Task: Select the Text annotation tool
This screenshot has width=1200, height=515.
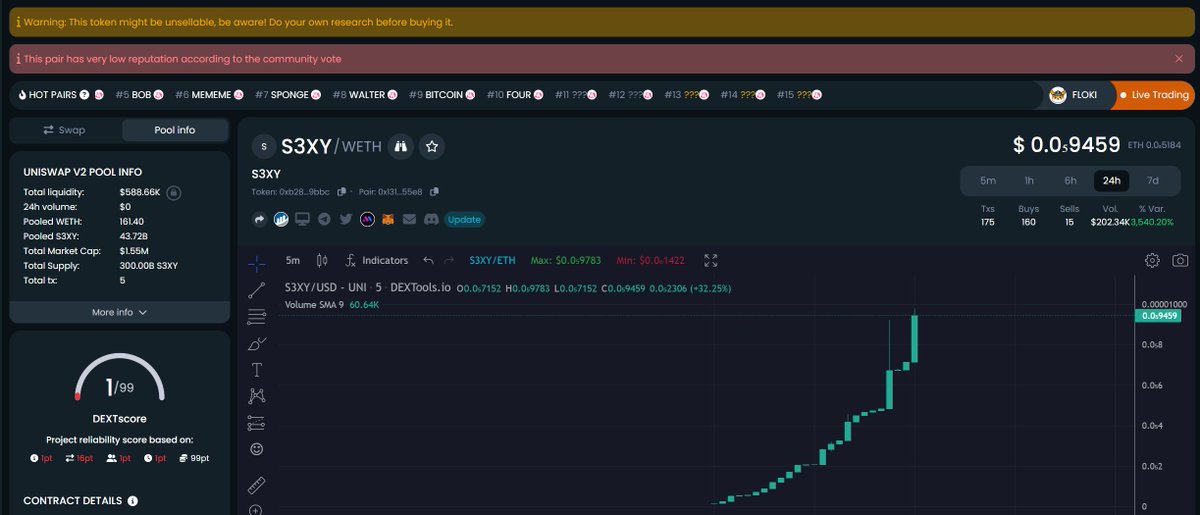Action: (256, 370)
